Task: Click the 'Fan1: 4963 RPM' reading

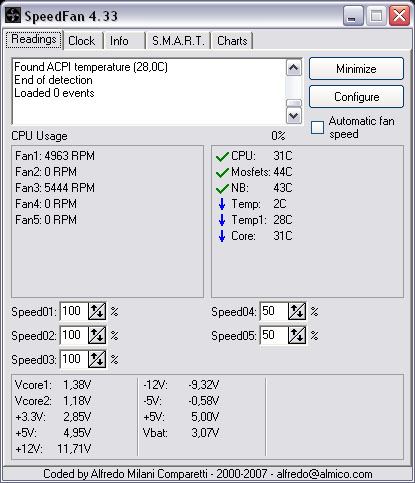Action: tap(55, 156)
